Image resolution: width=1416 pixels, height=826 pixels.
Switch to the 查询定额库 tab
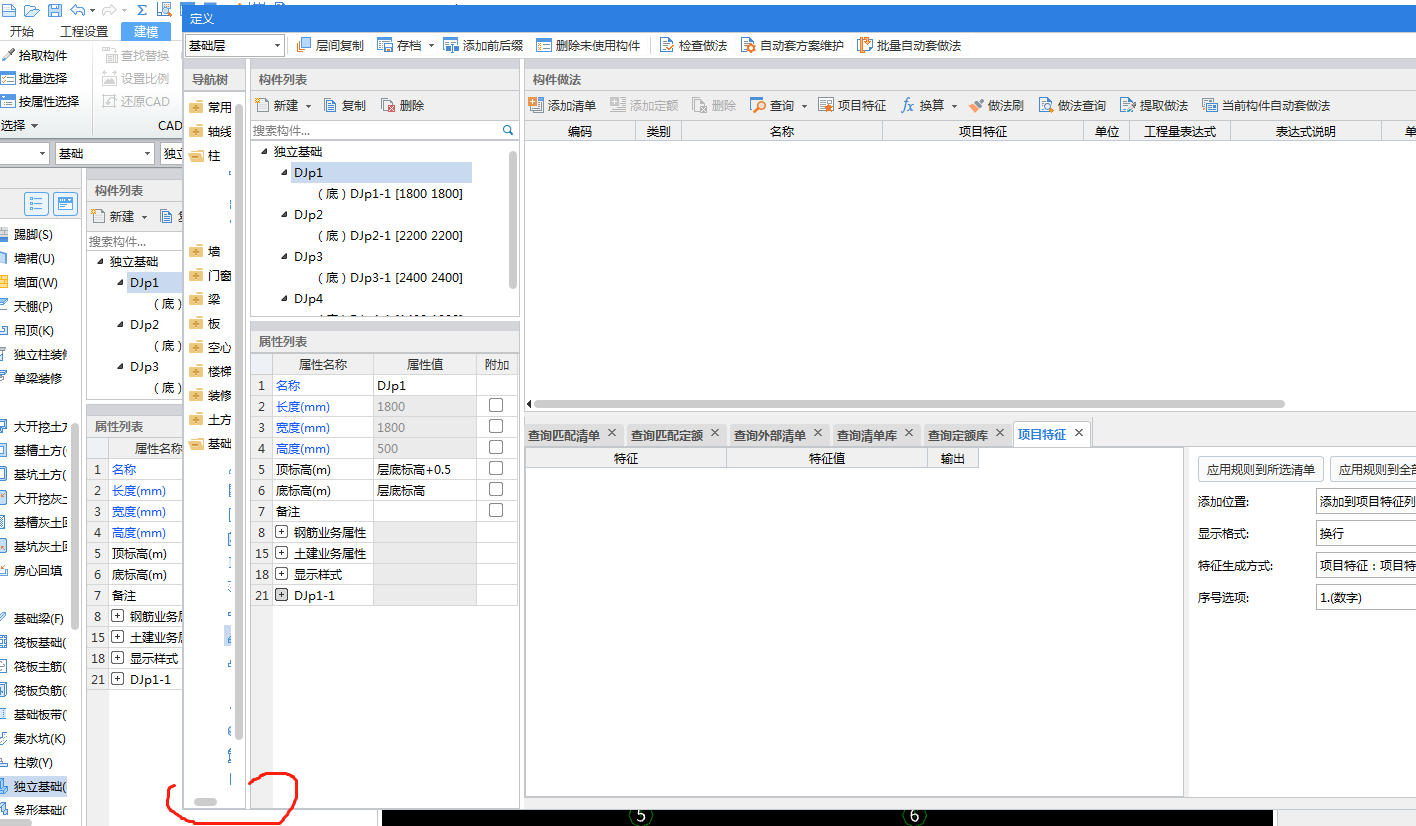coord(958,435)
